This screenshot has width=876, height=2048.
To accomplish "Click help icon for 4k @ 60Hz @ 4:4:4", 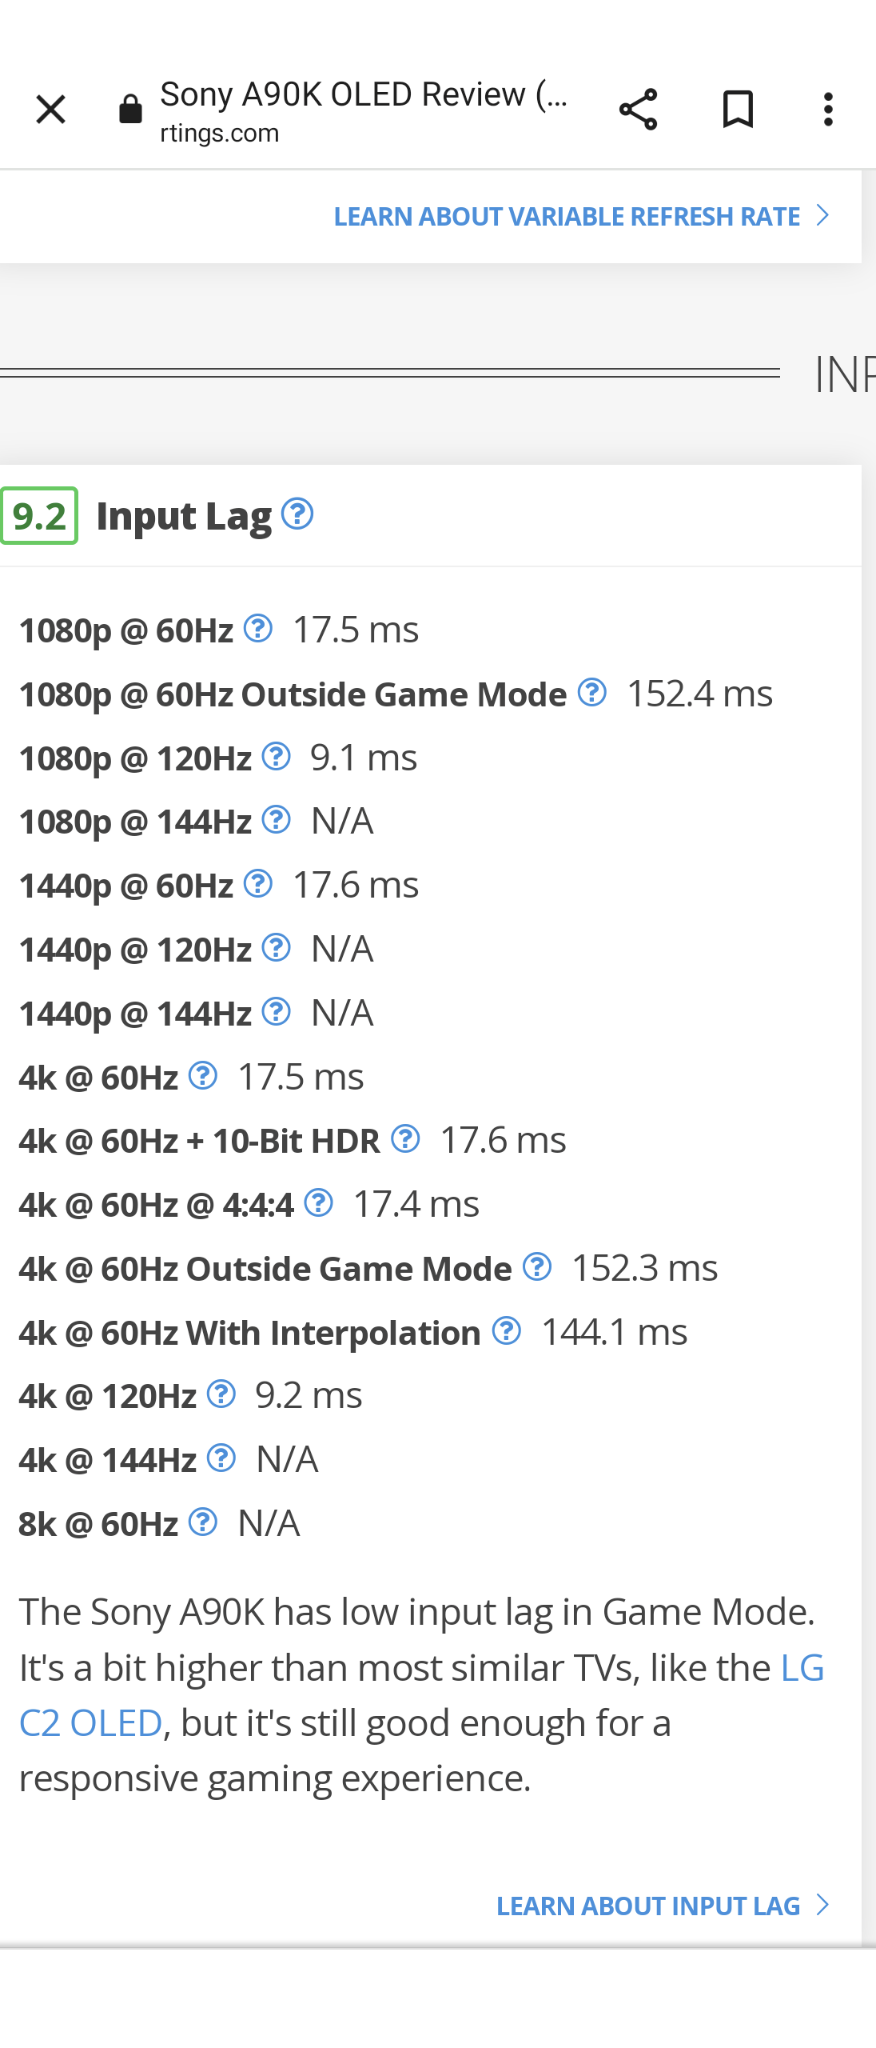I will 318,1203.
